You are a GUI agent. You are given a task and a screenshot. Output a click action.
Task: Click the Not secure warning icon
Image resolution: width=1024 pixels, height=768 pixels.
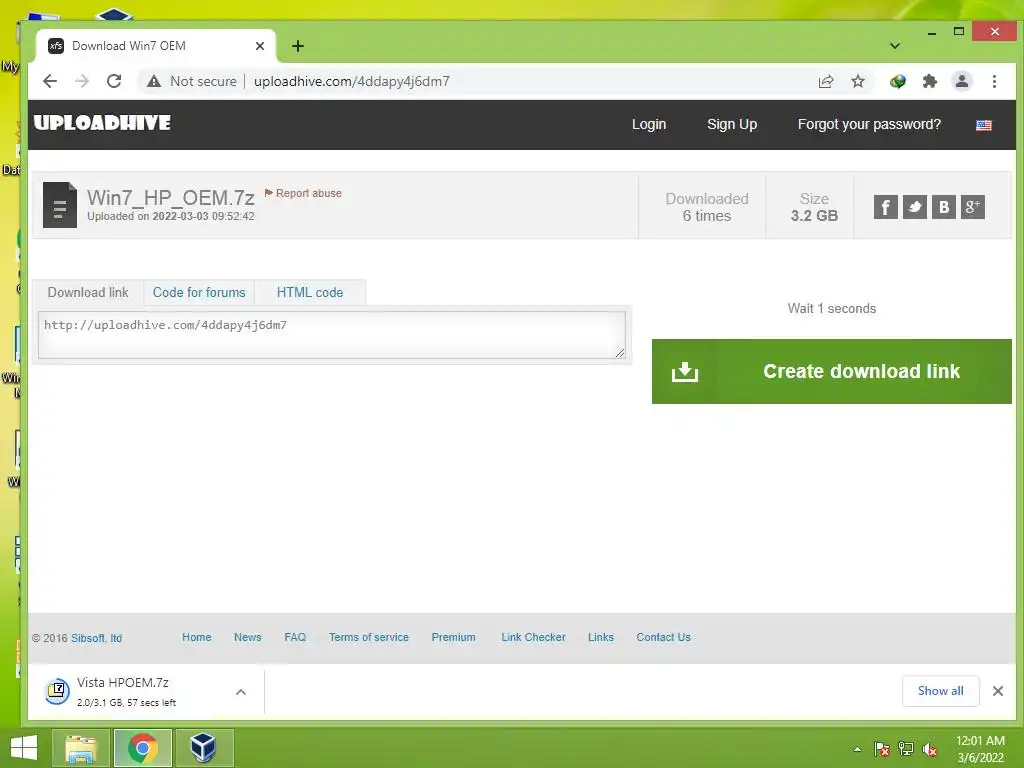(x=153, y=81)
